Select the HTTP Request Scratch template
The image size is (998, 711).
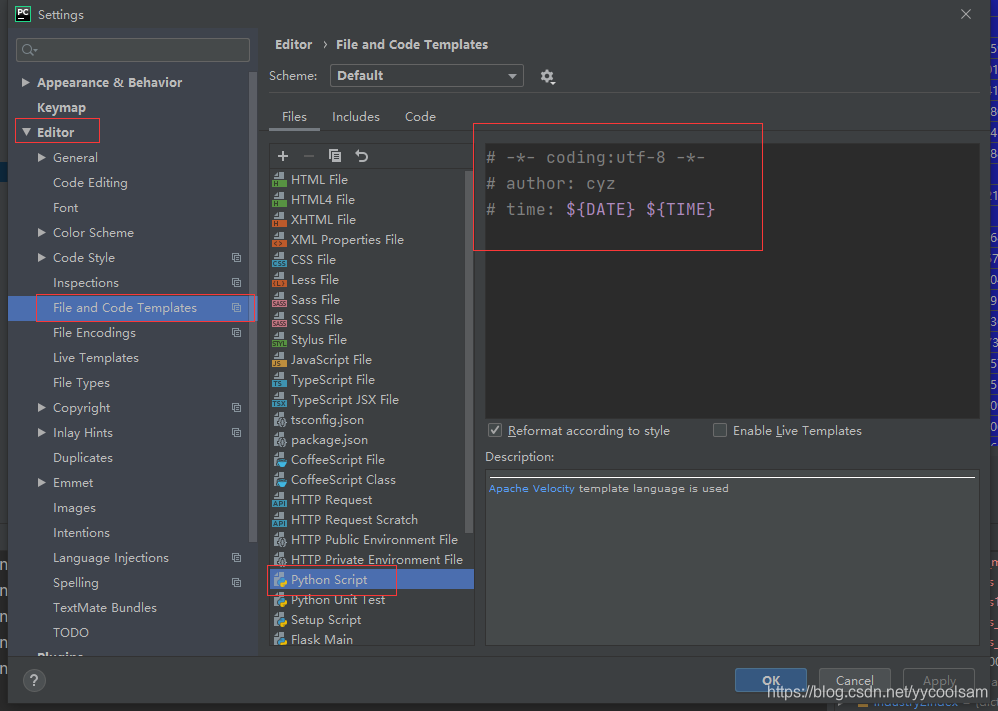pos(372,519)
